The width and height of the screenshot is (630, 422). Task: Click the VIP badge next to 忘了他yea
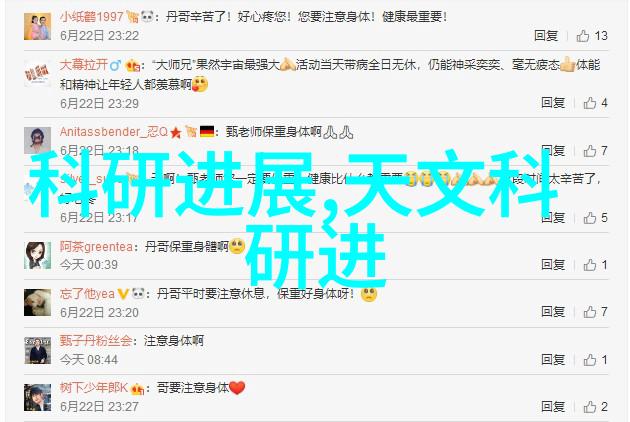pyautogui.click(x=123, y=294)
